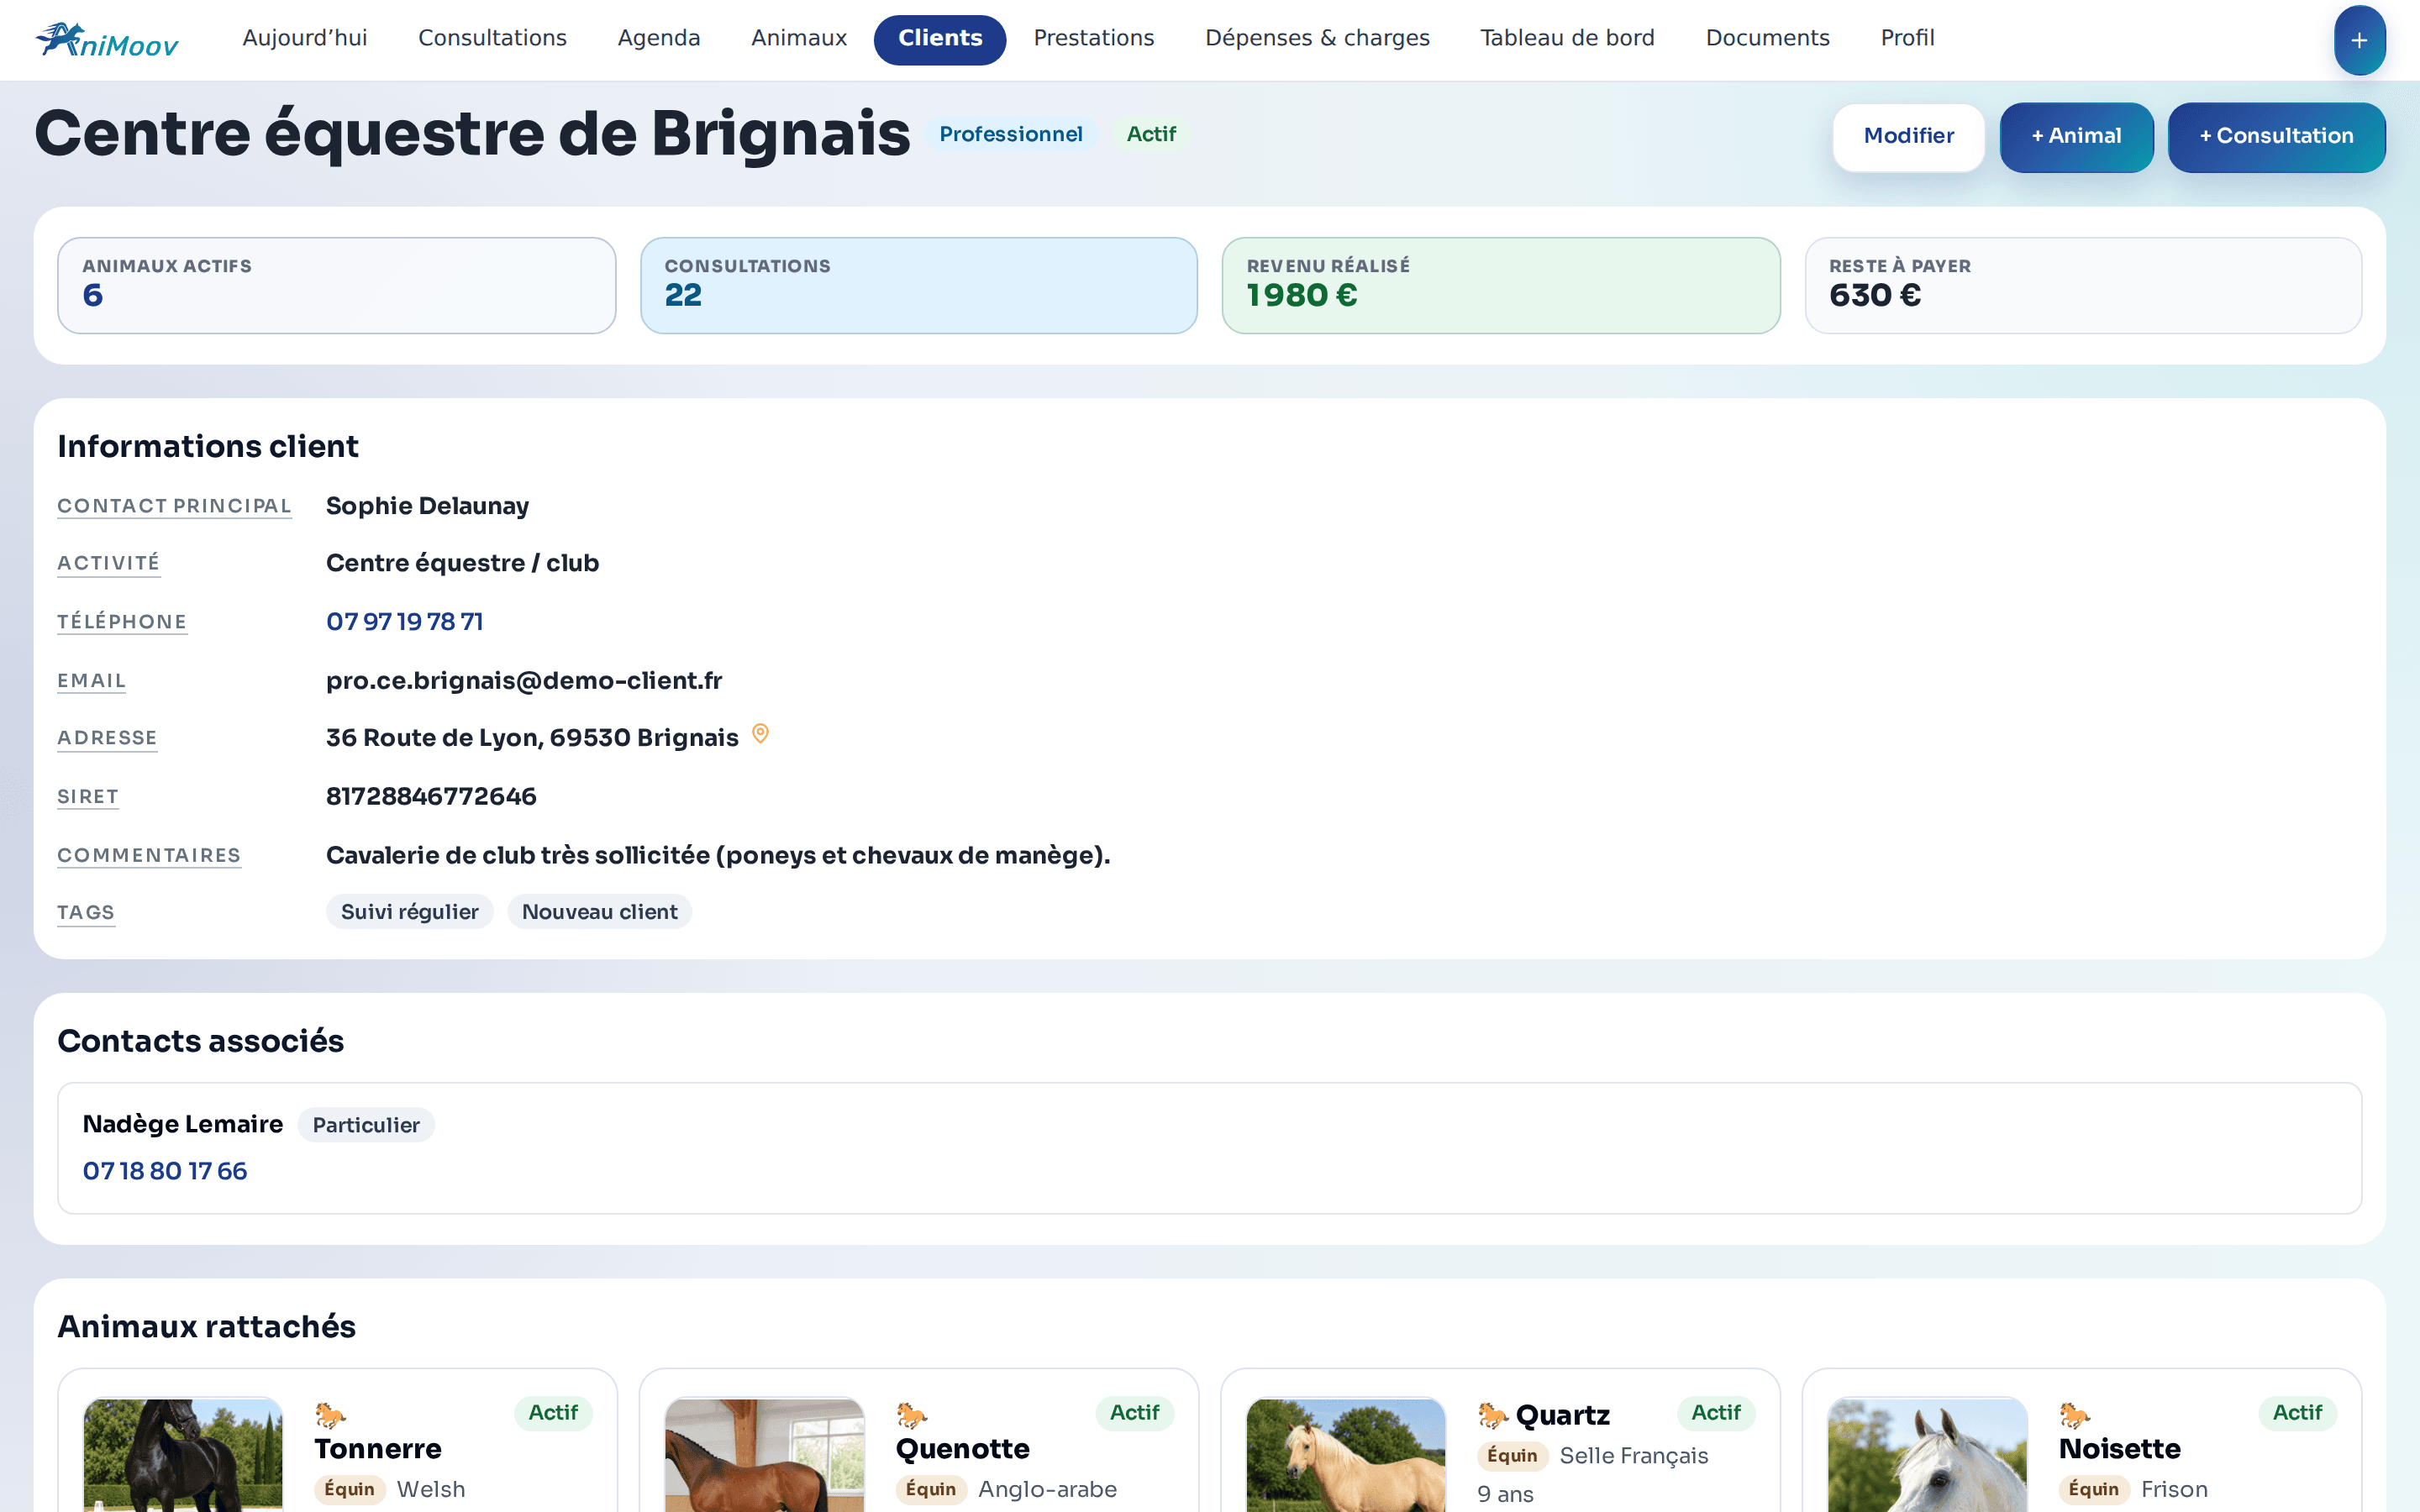Click the Nouveau client tag
The image size is (2420, 1512).
point(600,912)
